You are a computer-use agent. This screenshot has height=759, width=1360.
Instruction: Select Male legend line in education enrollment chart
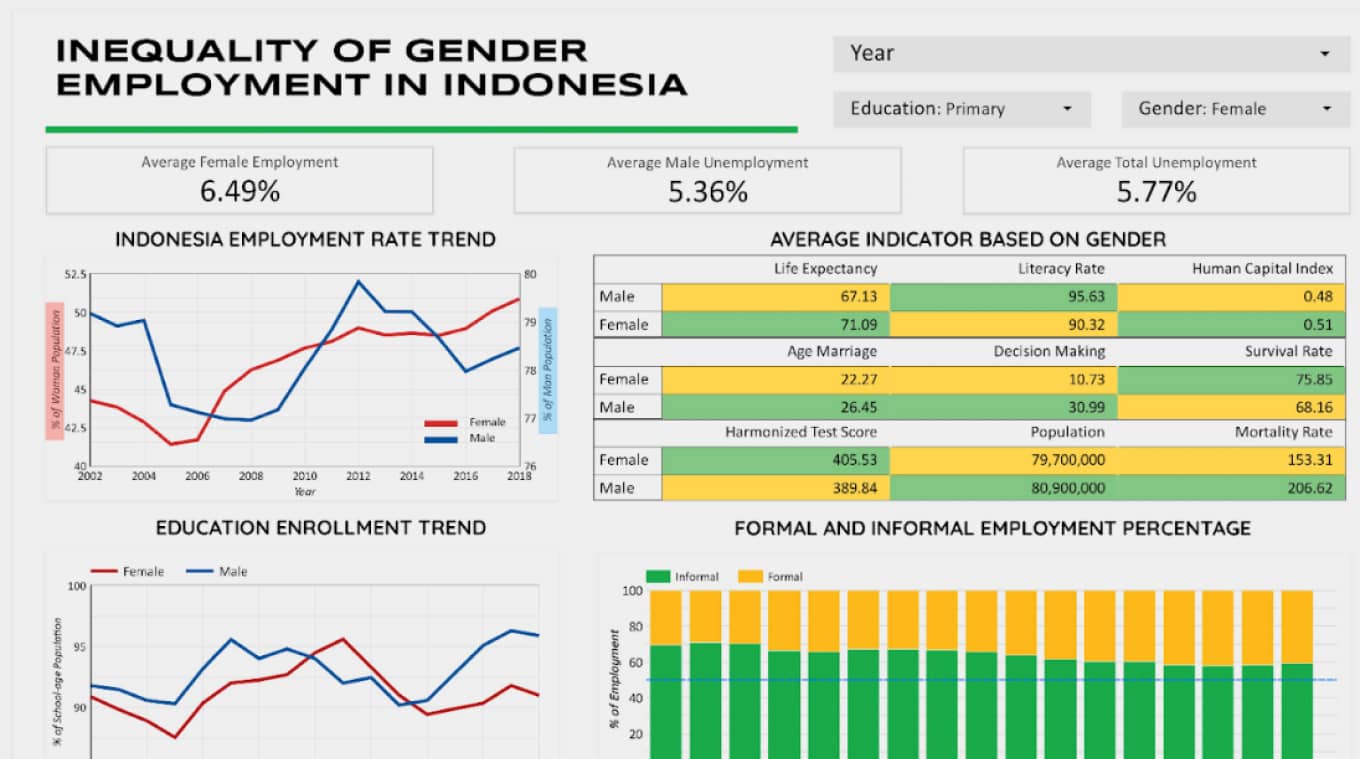click(200, 572)
